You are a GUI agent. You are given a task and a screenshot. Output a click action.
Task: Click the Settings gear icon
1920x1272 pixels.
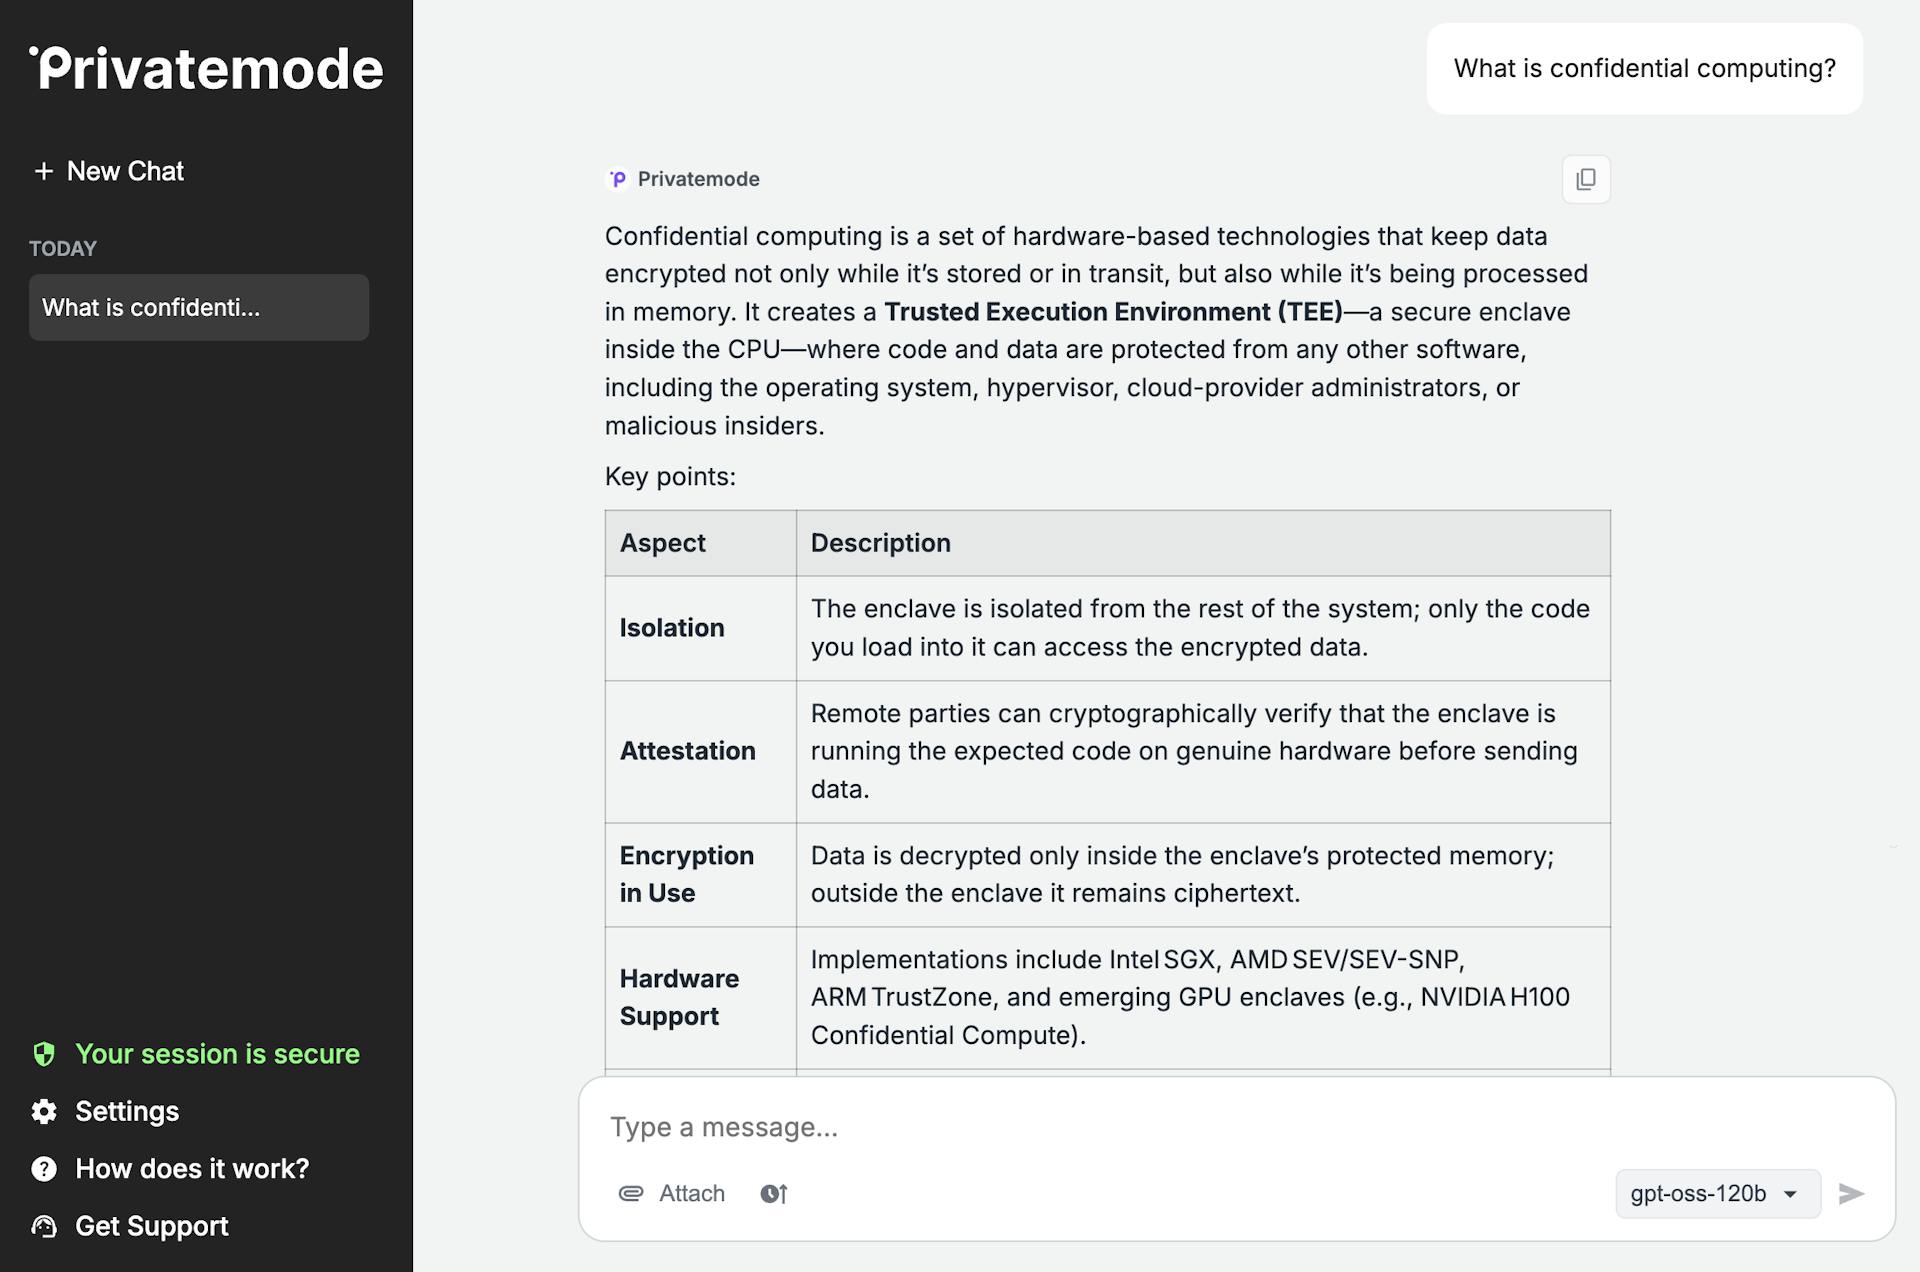(44, 1111)
